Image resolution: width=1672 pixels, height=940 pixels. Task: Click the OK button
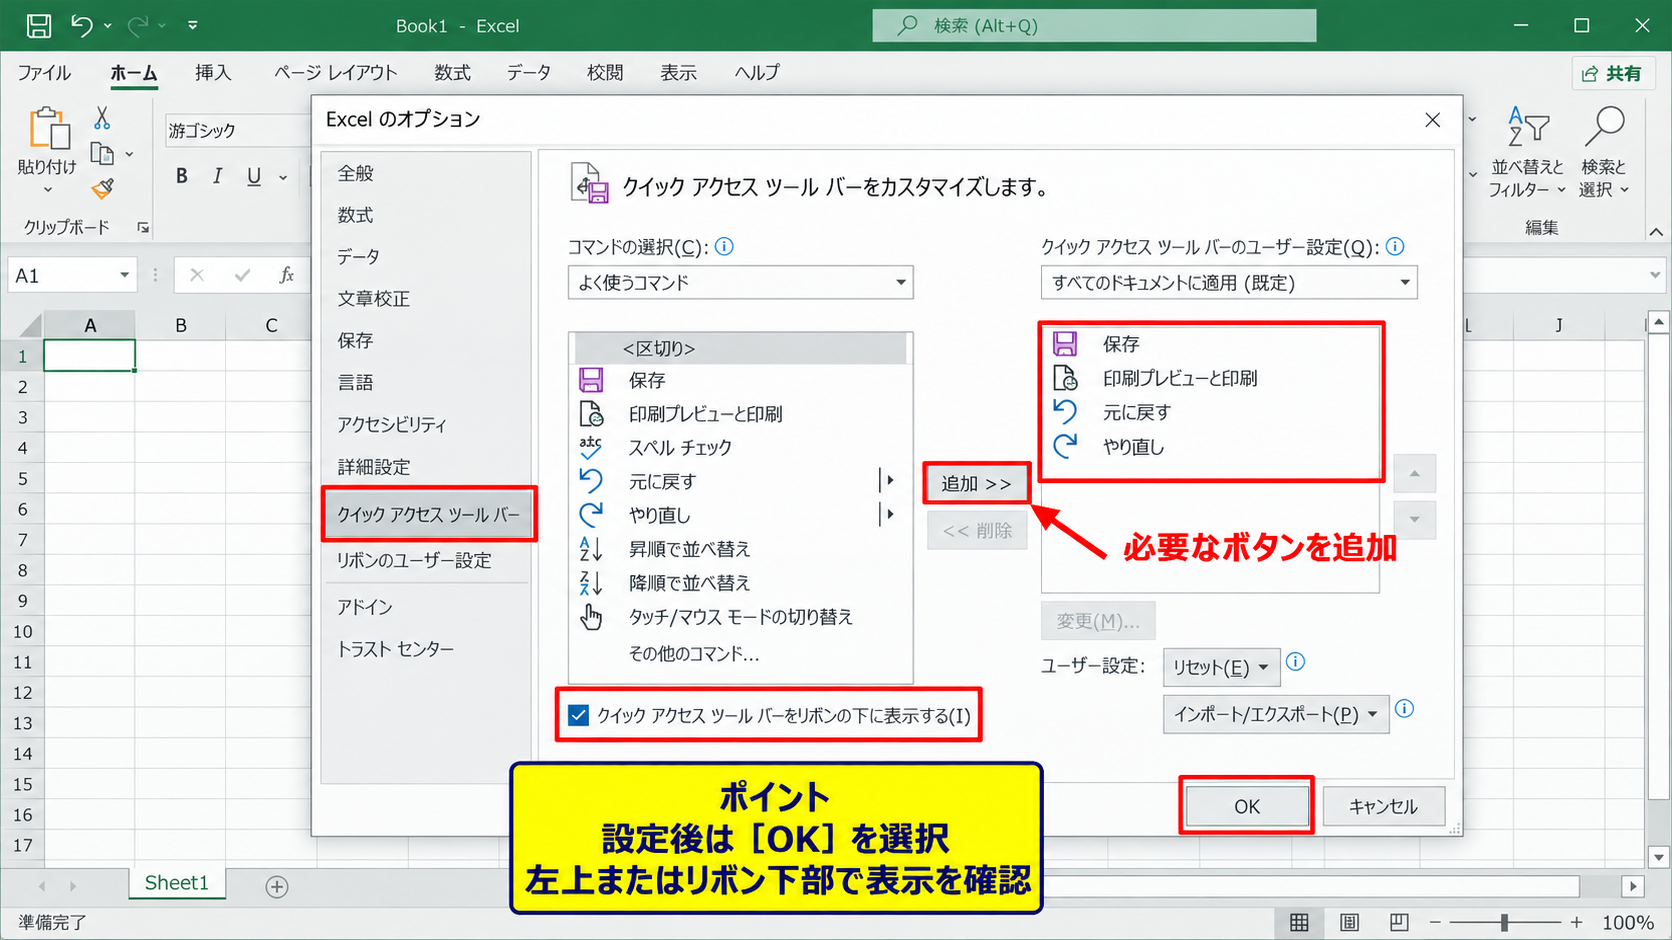(1247, 806)
